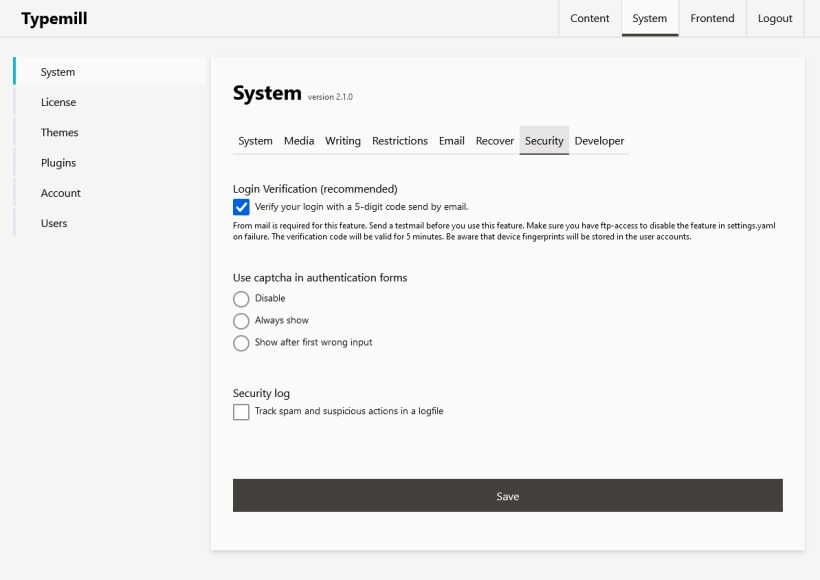Click the 'Use captcha in authentication forms' heading
Image resolution: width=820 pixels, height=580 pixels.
pos(320,278)
